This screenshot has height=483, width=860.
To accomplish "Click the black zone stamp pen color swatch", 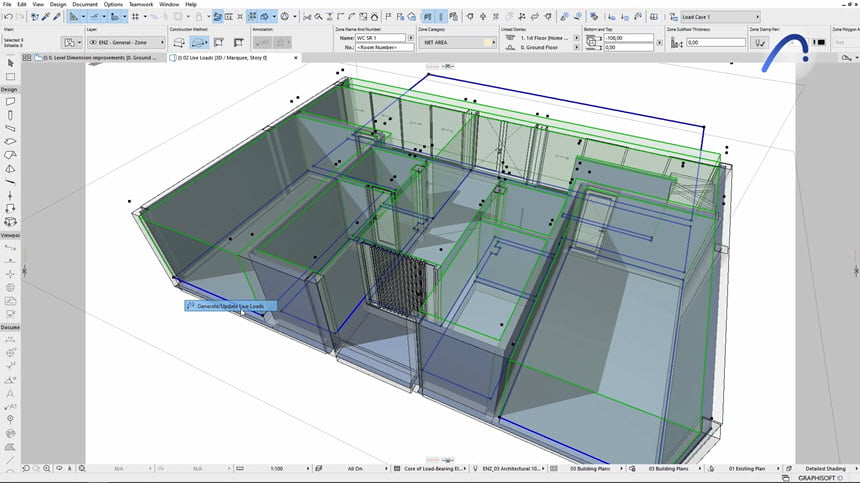I will point(821,42).
